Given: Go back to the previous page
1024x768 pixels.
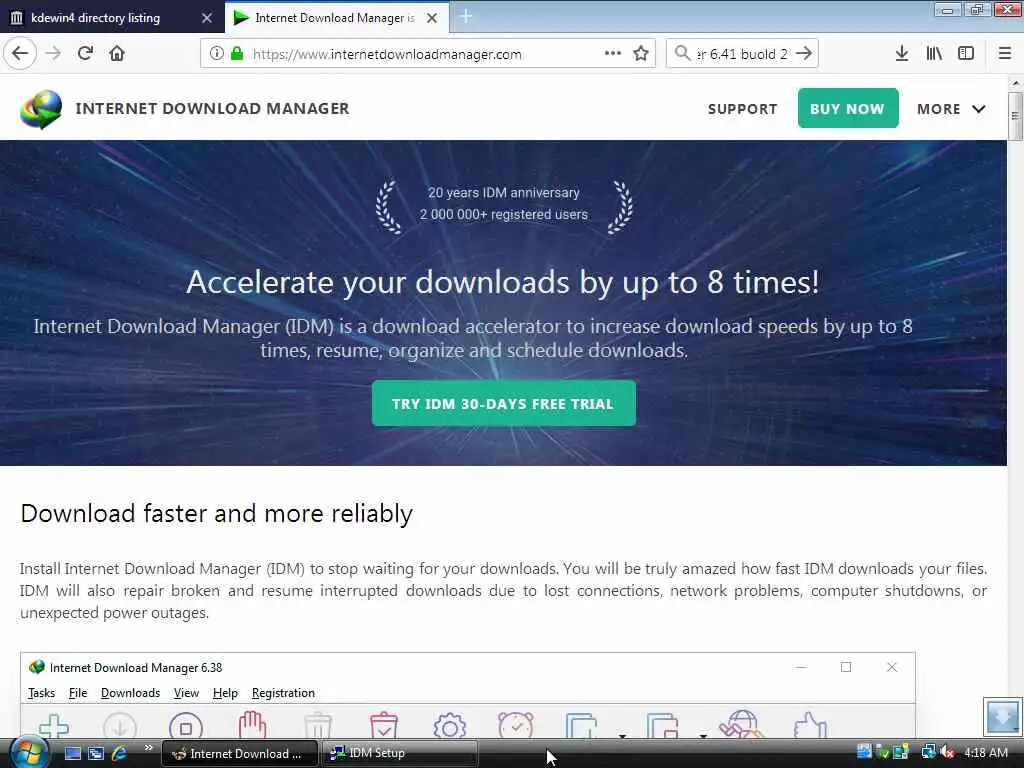Looking at the screenshot, I should [x=20, y=54].
